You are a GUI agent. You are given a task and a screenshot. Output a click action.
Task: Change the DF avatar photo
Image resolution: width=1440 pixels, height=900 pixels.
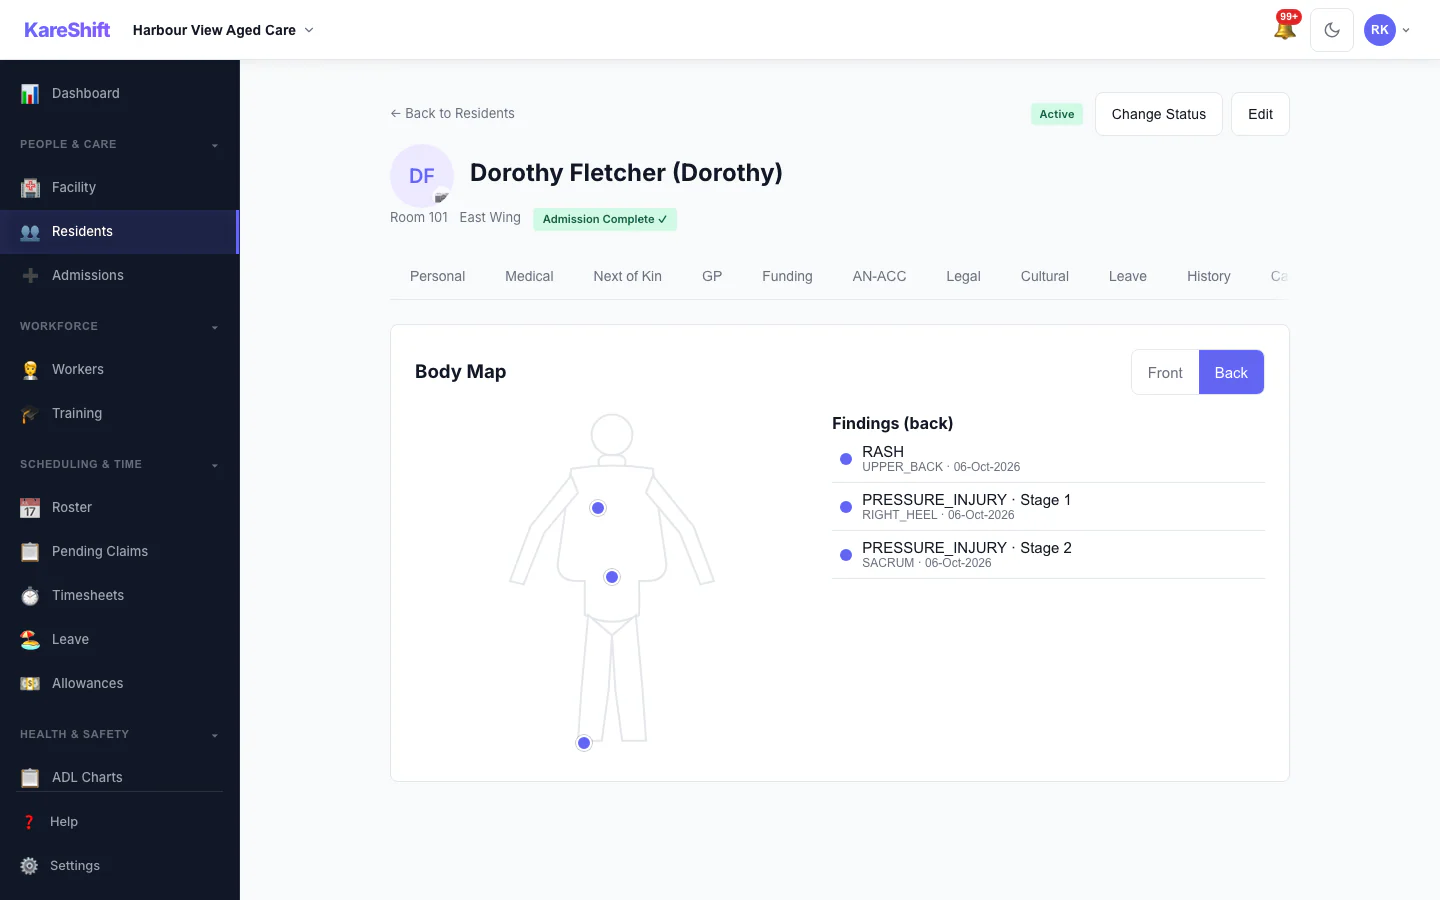pyautogui.click(x=441, y=197)
